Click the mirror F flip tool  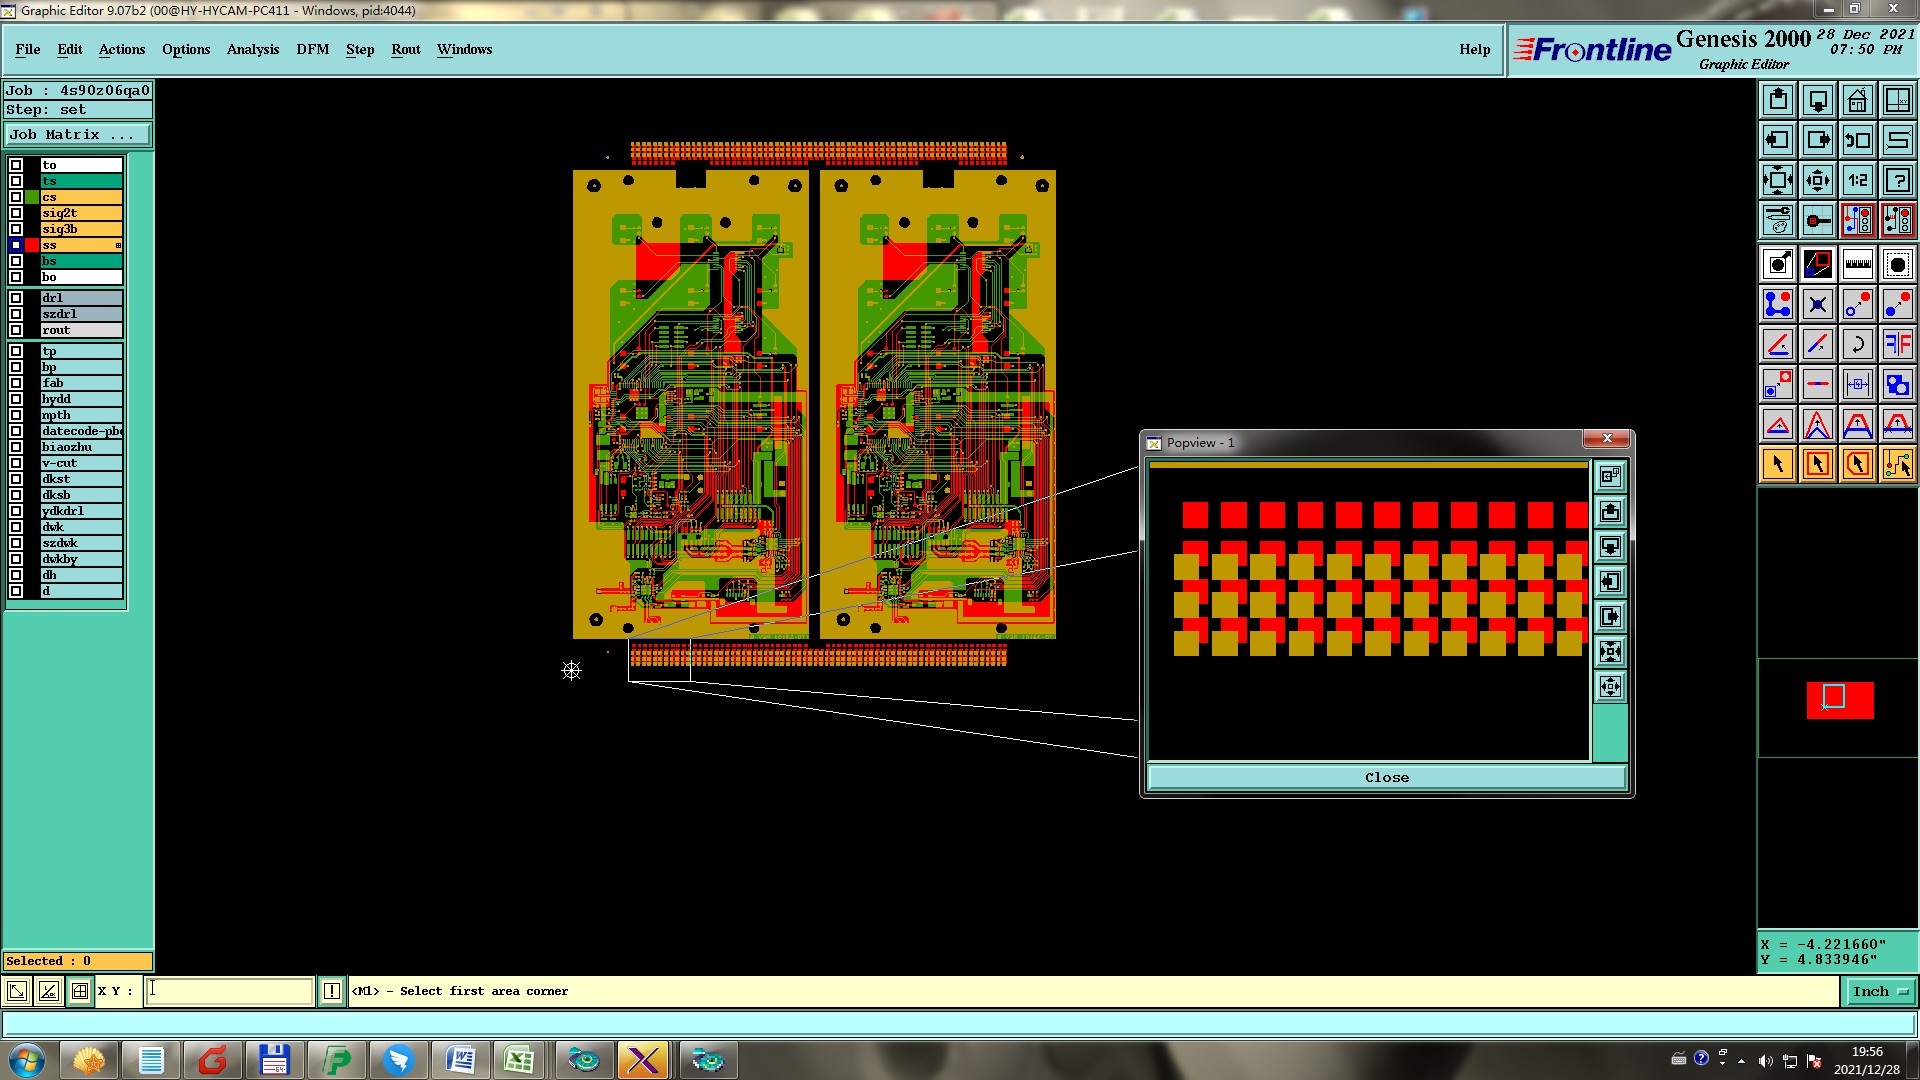click(1897, 344)
